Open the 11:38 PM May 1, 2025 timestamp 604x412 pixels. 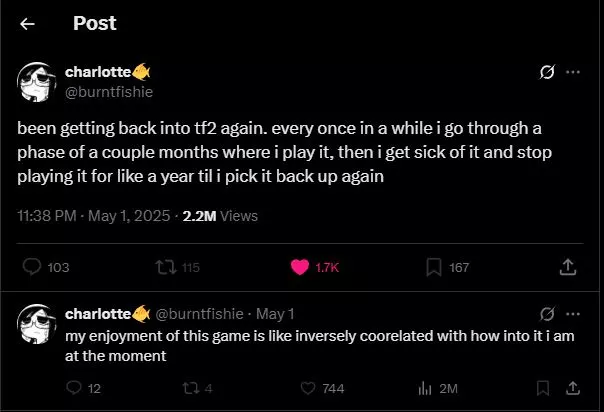pyautogui.click(x=91, y=215)
